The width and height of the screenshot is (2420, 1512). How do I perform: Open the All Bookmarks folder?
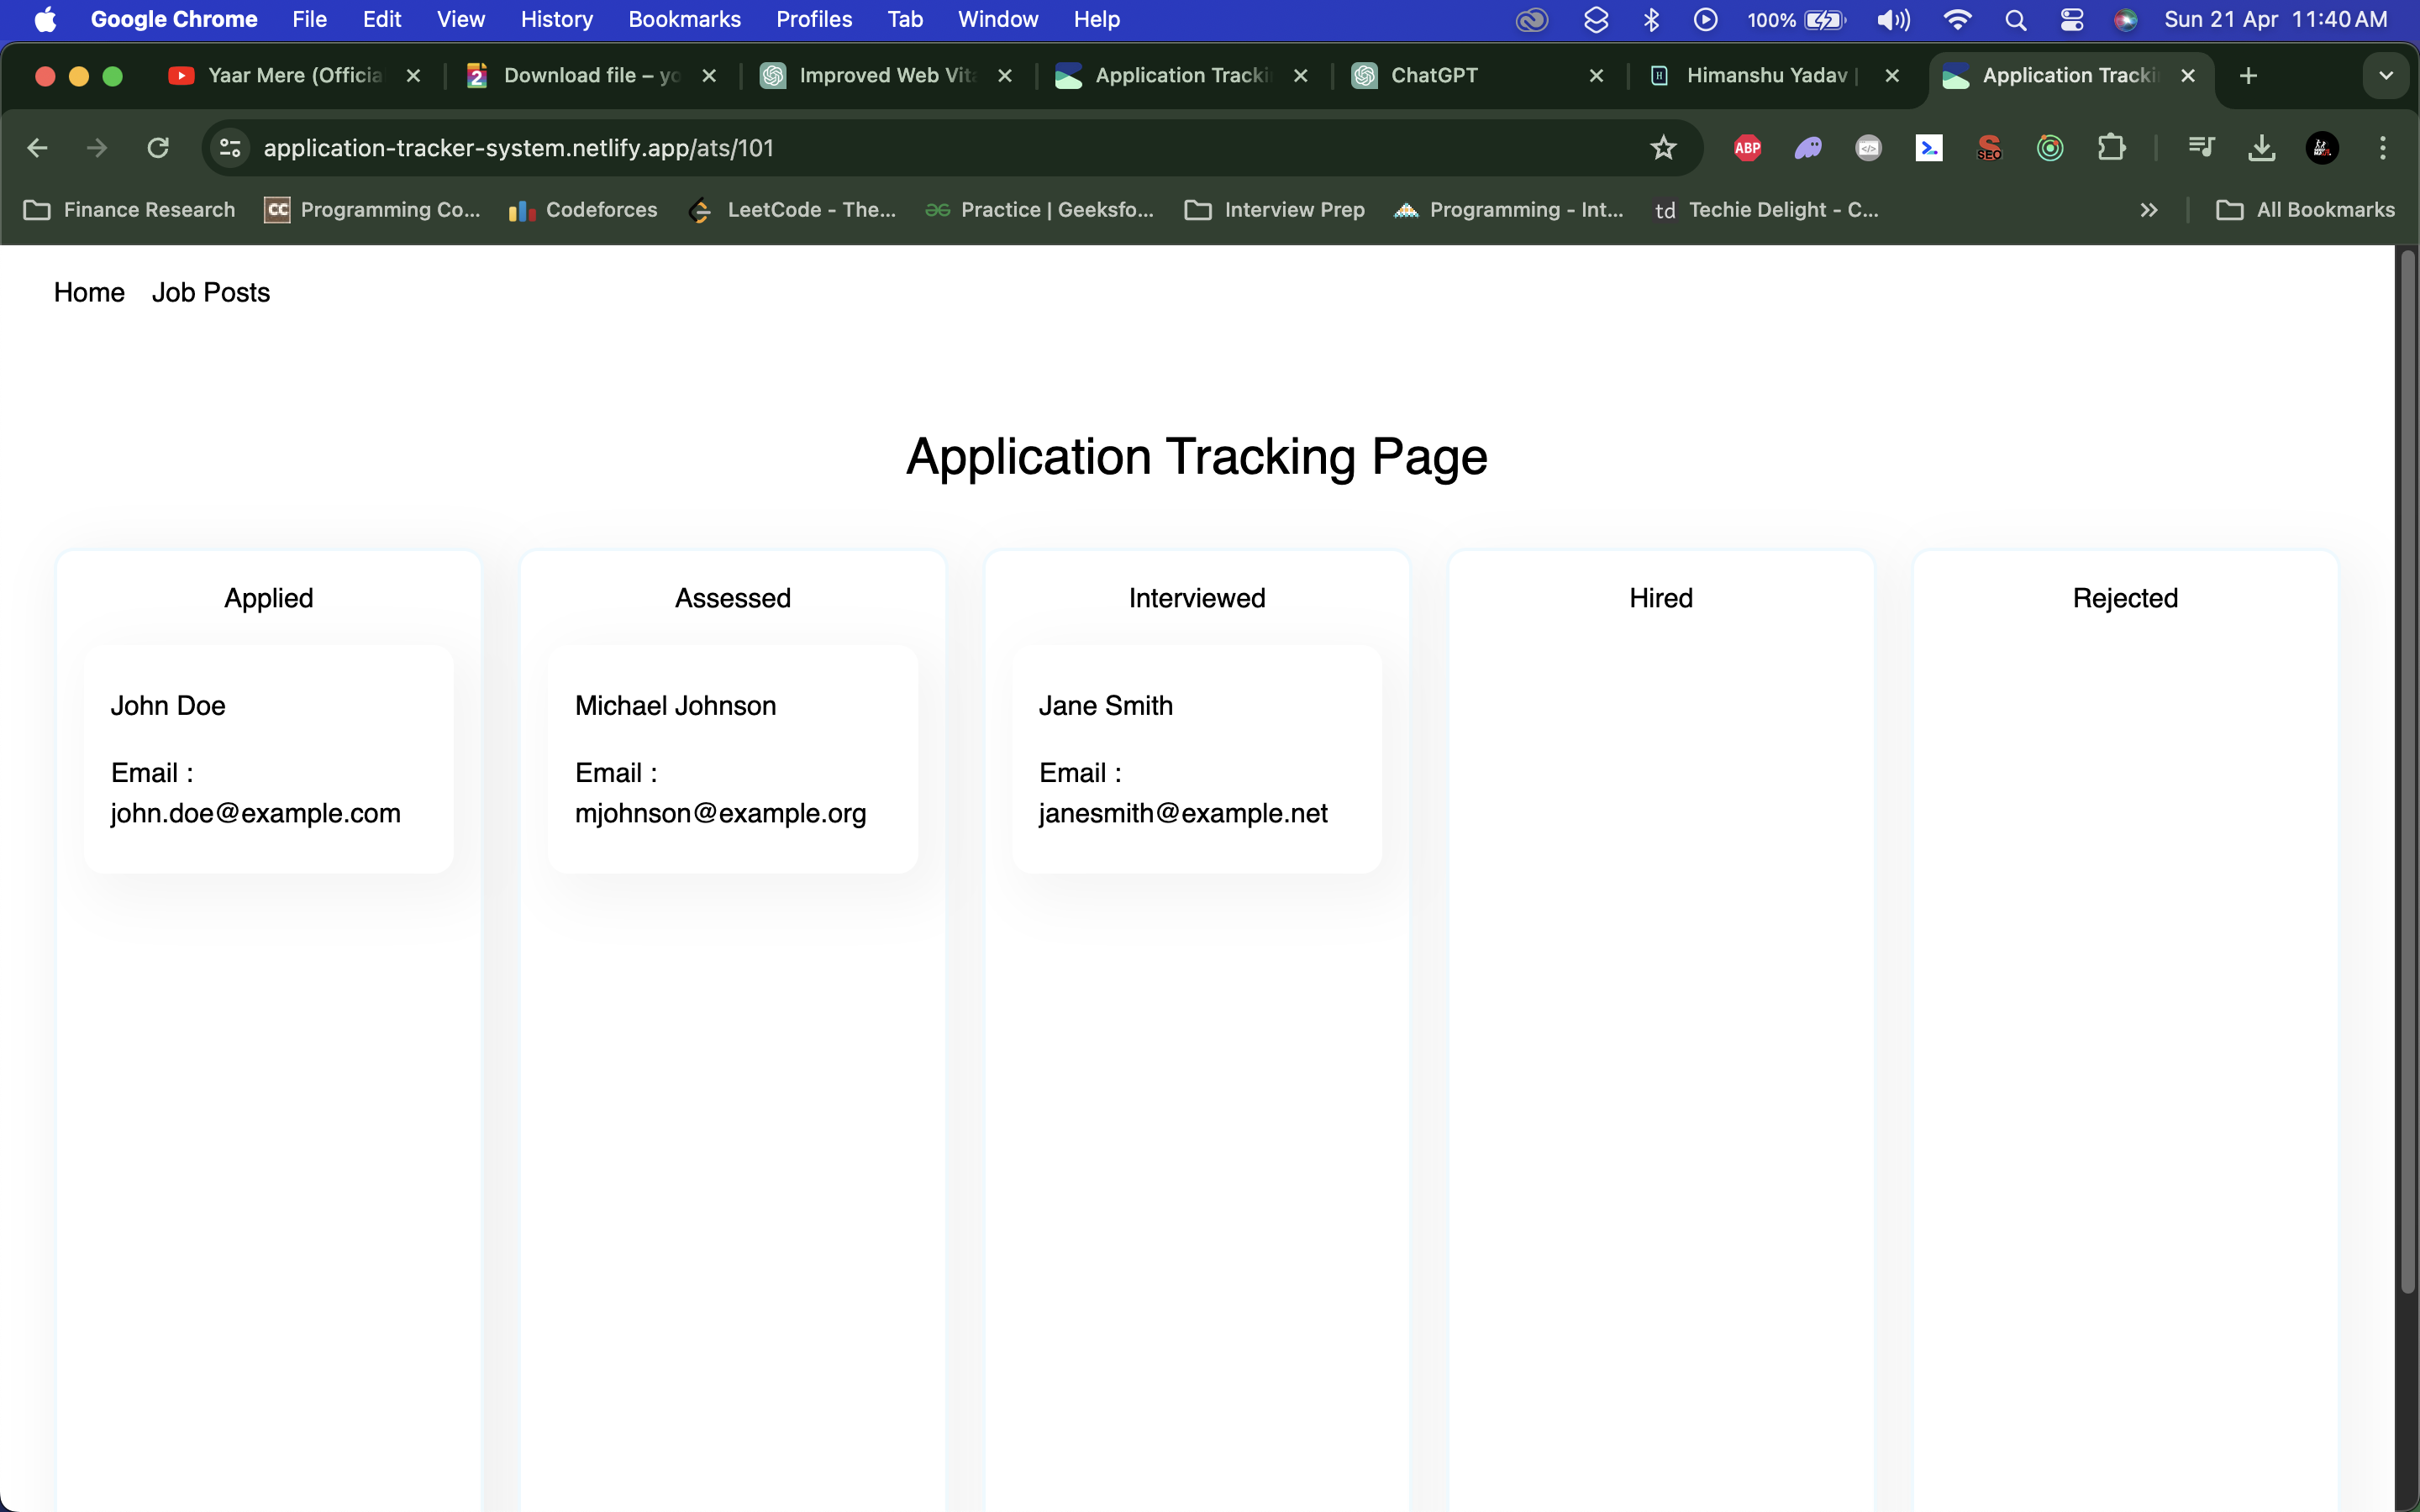click(x=2305, y=209)
